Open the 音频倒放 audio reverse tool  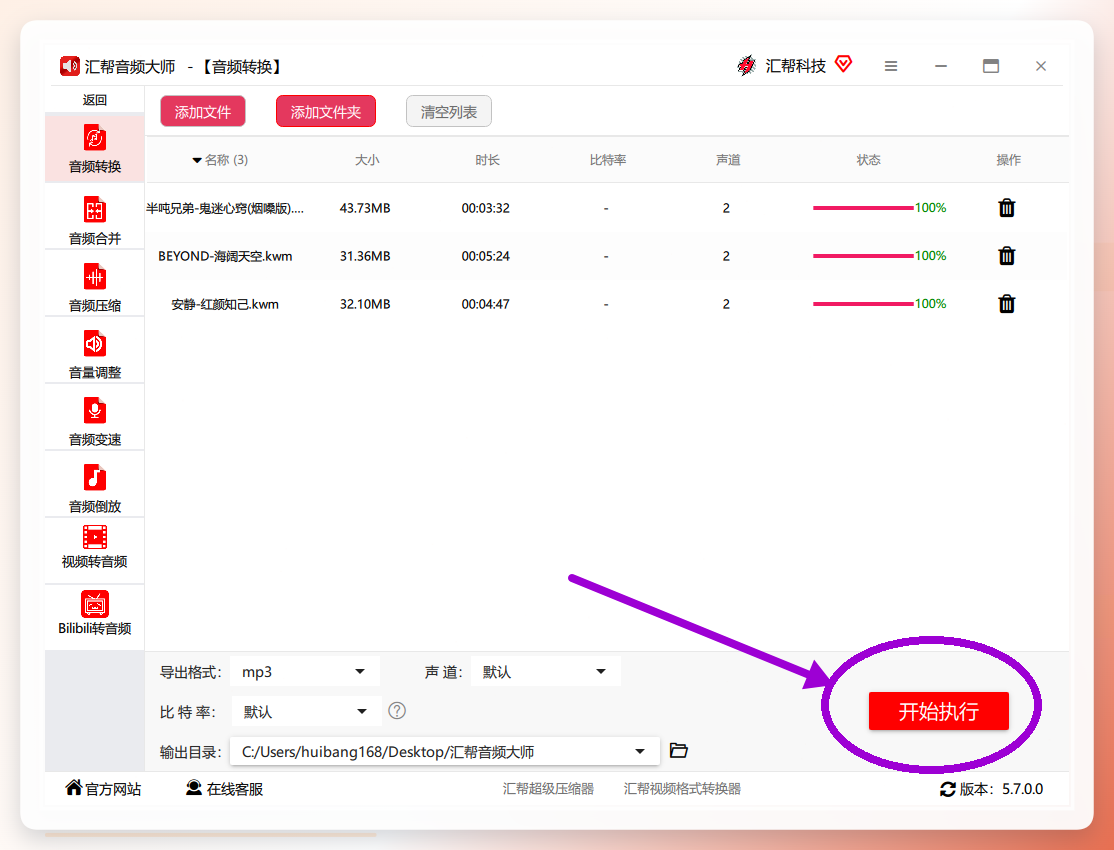click(x=94, y=487)
